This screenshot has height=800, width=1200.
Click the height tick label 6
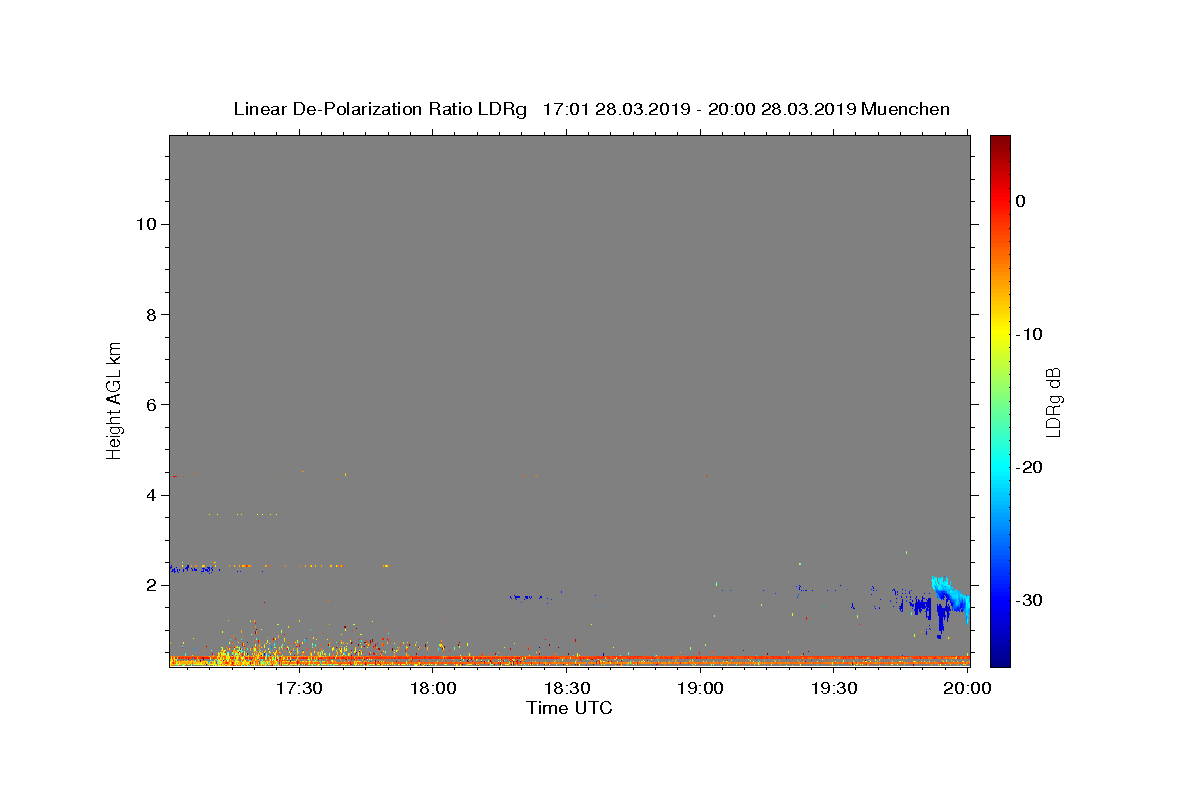point(149,404)
